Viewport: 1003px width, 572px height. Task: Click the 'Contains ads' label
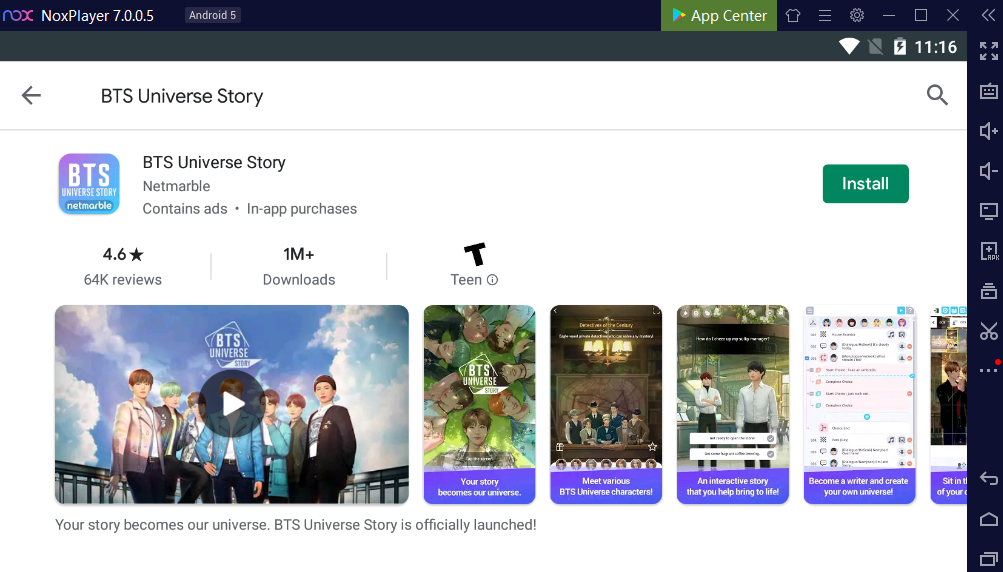click(x=185, y=209)
